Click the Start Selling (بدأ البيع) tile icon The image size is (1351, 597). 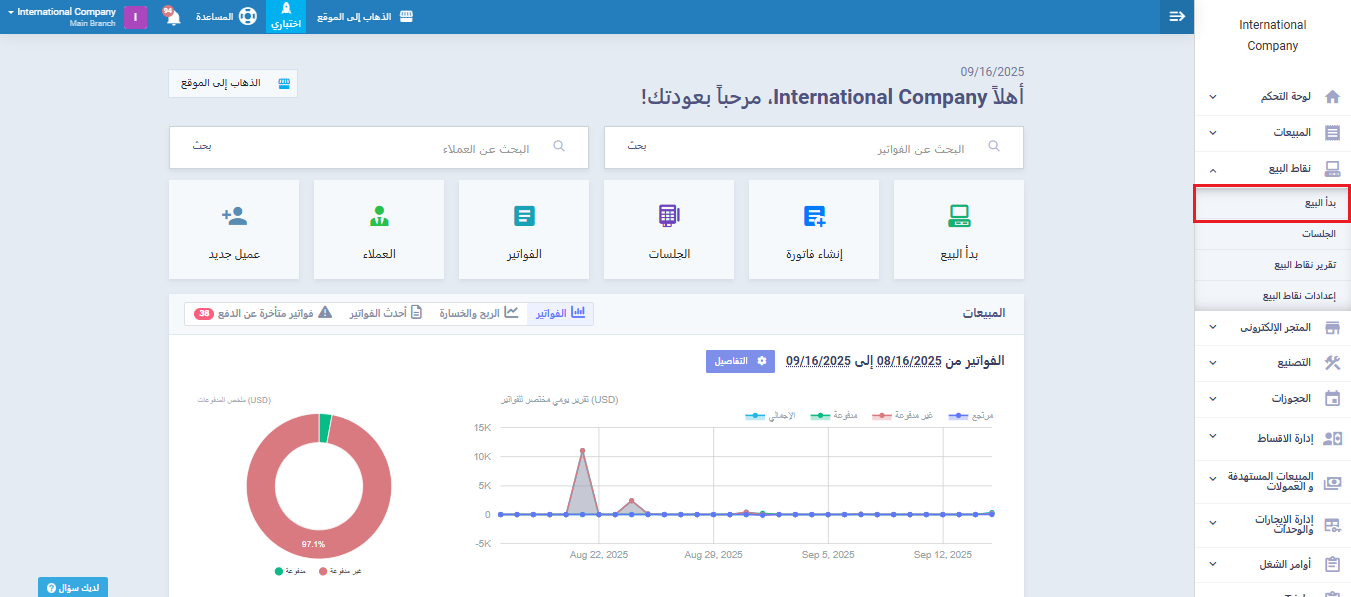958,216
